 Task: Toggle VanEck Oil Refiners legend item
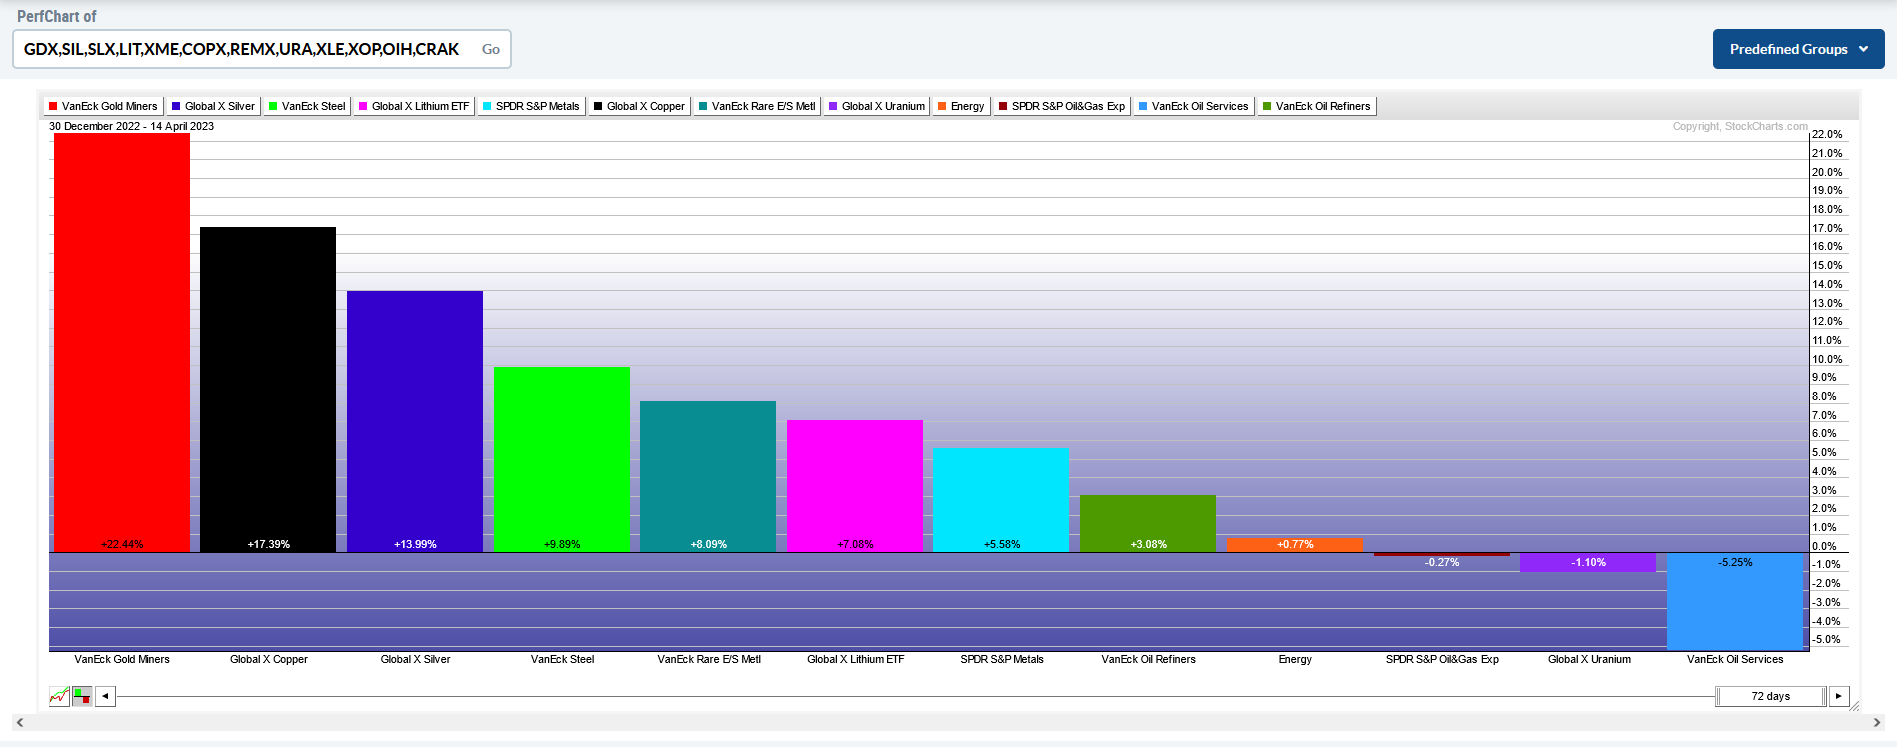tap(1317, 106)
